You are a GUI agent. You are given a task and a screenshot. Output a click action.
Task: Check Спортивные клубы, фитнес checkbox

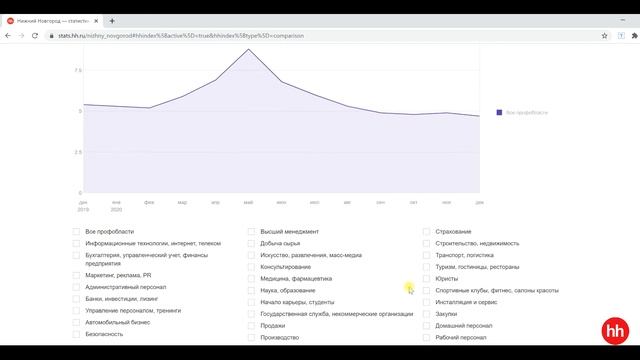tap(427, 291)
